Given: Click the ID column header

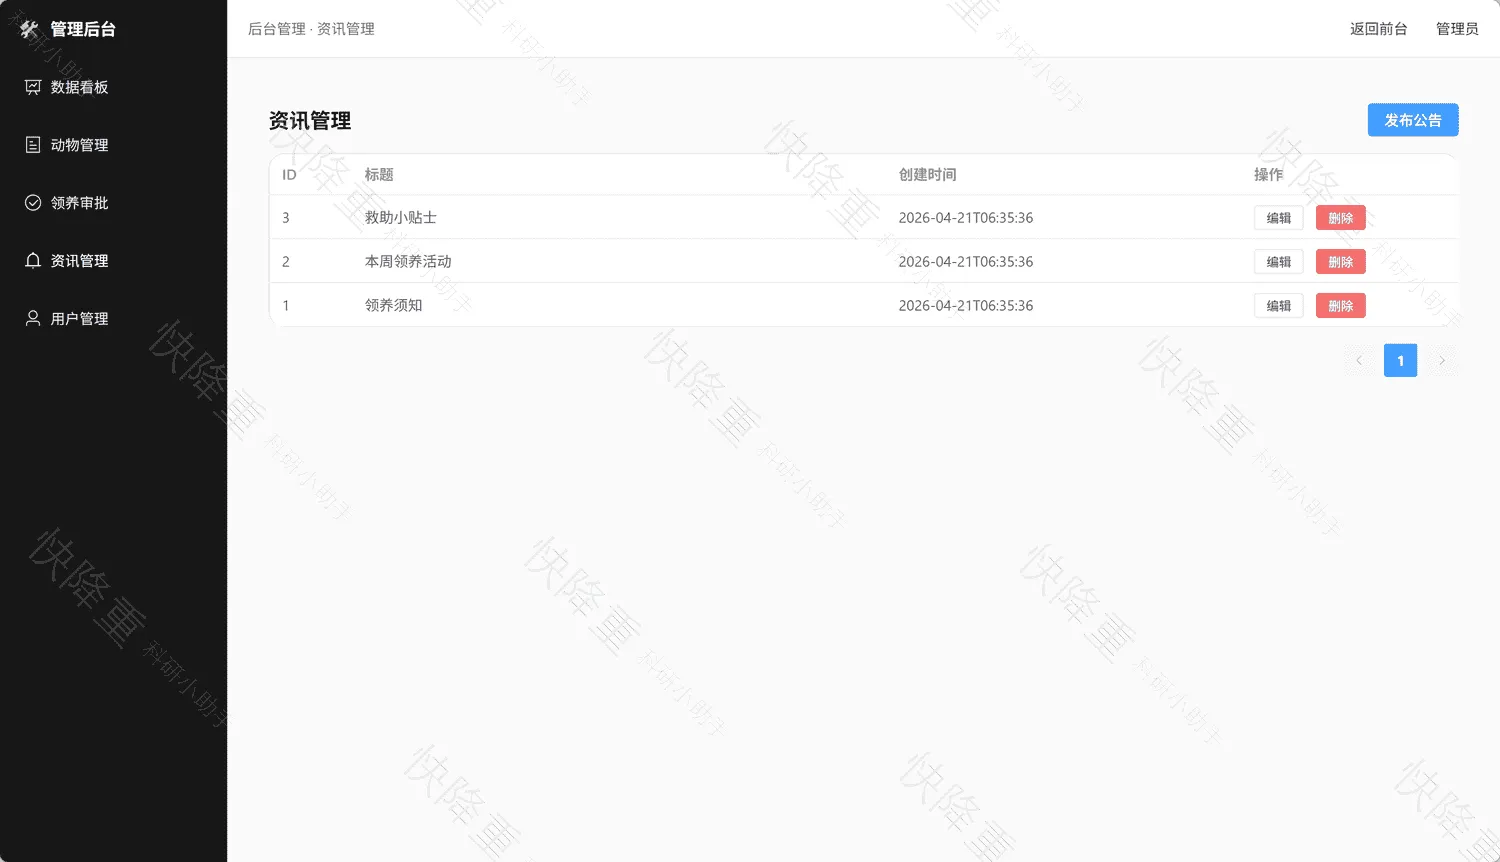Looking at the screenshot, I should [289, 175].
